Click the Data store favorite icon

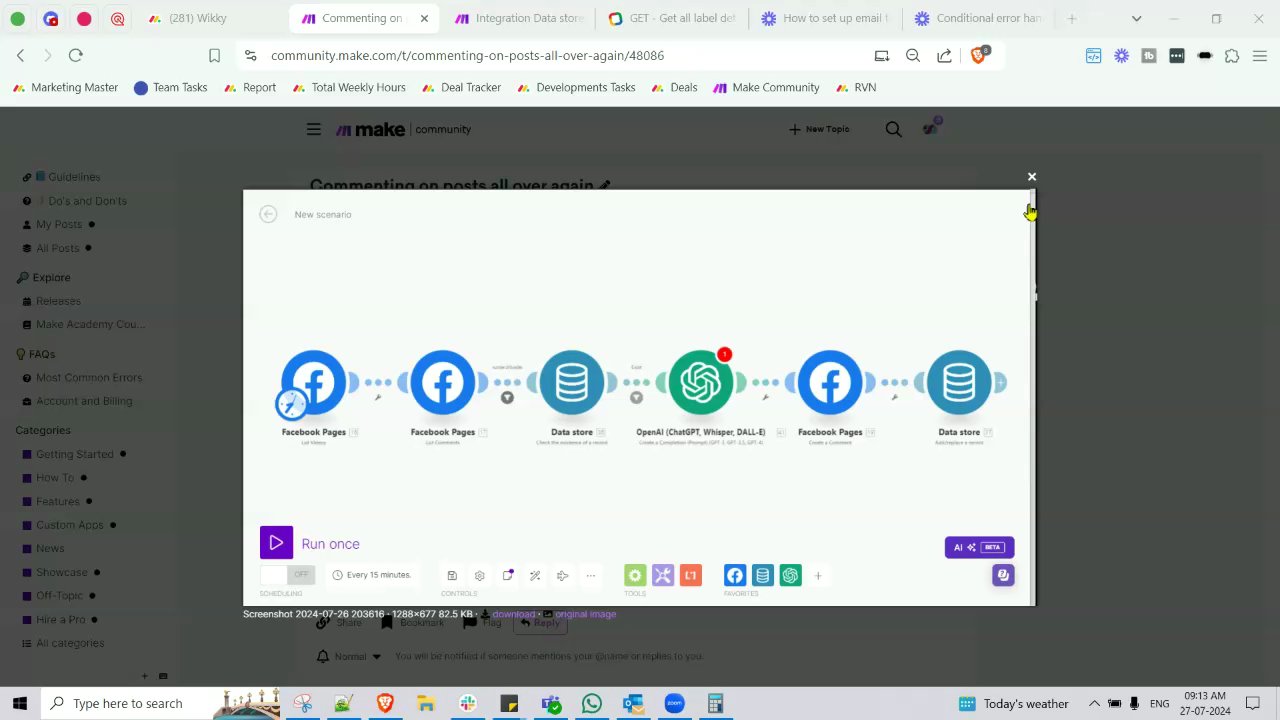coord(763,575)
